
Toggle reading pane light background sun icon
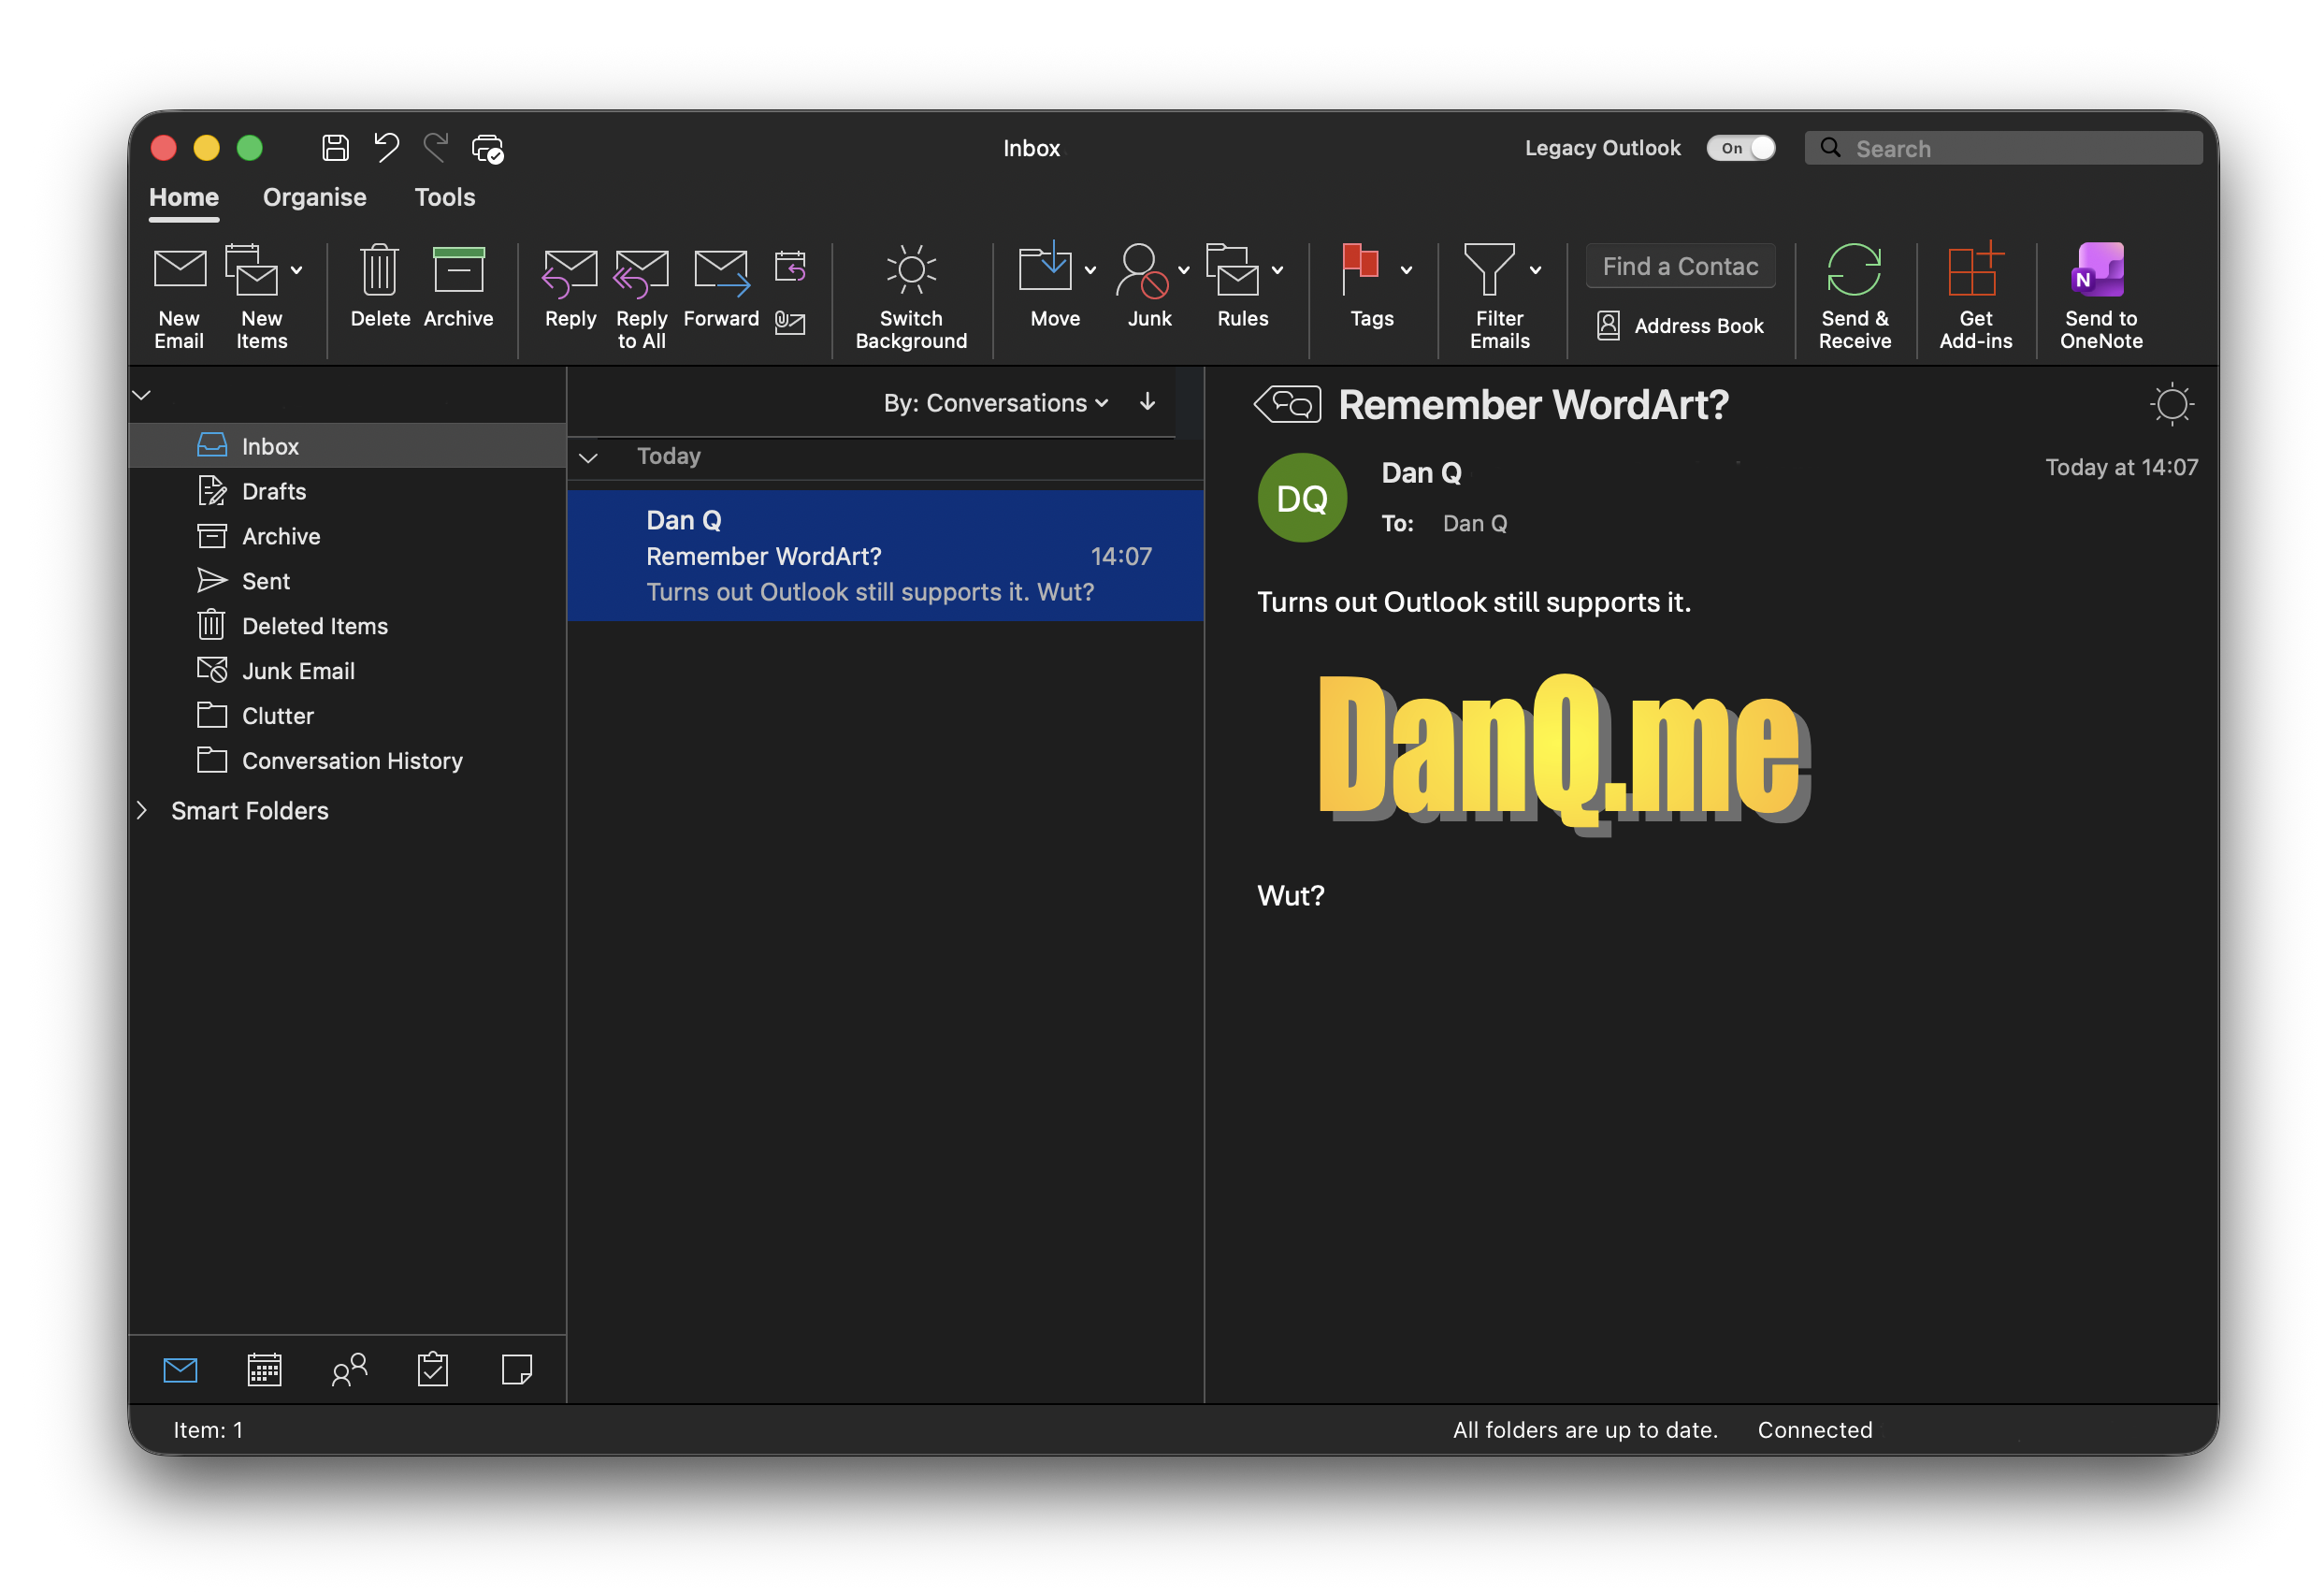[2171, 405]
